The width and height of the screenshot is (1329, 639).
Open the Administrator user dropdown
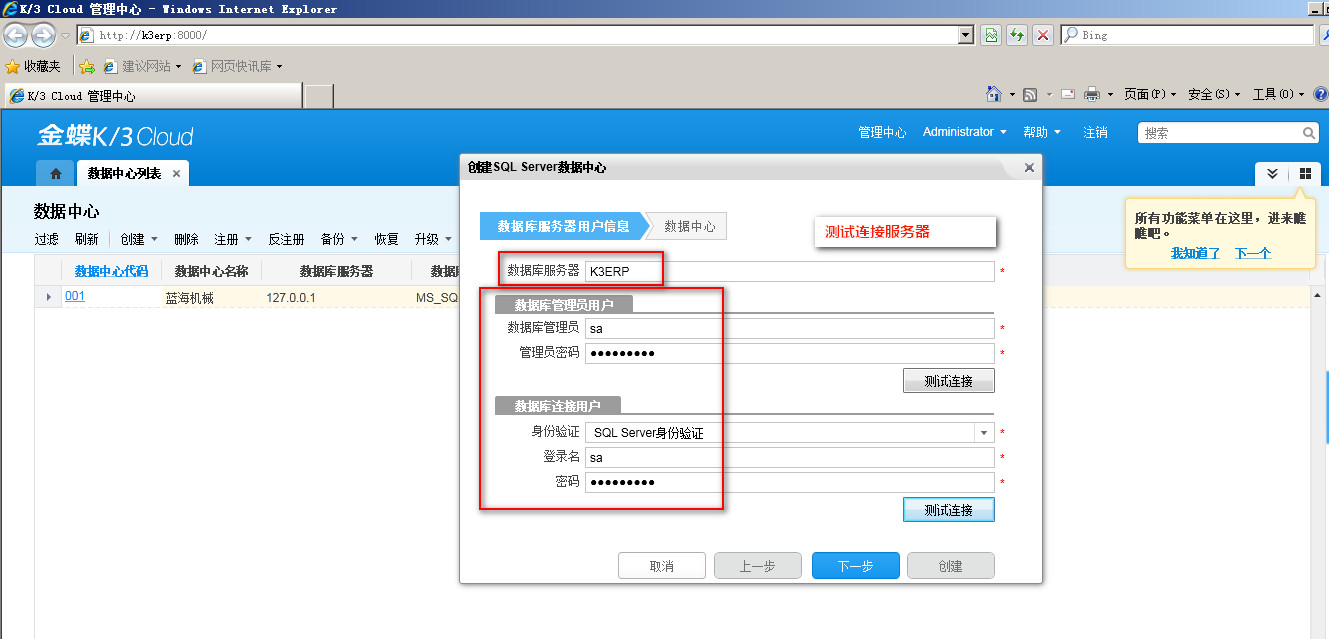click(x=965, y=132)
